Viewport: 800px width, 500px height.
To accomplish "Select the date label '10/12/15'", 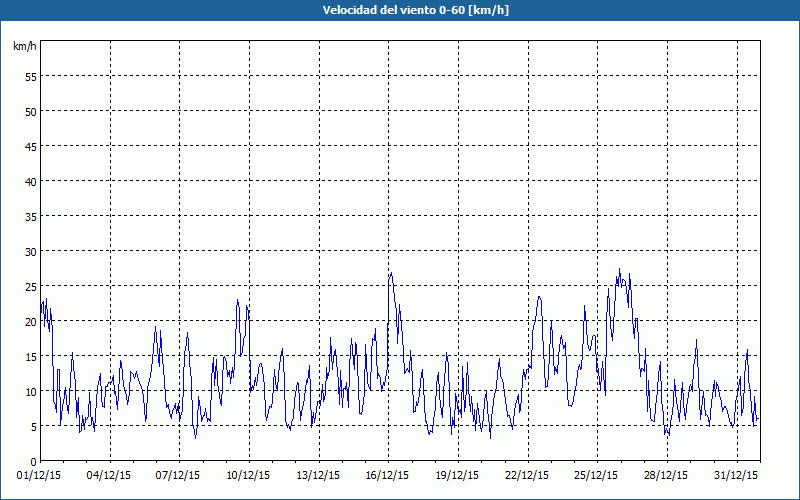I will [x=248, y=476].
